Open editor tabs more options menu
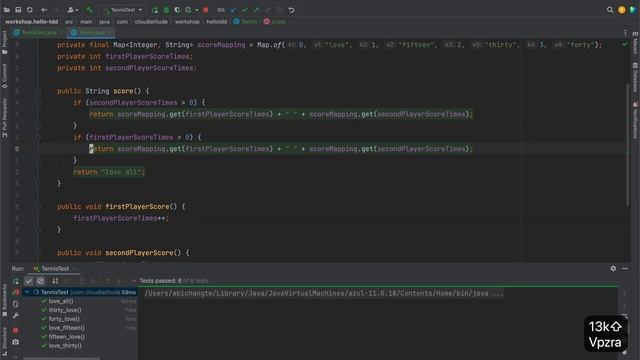 click(x=625, y=33)
